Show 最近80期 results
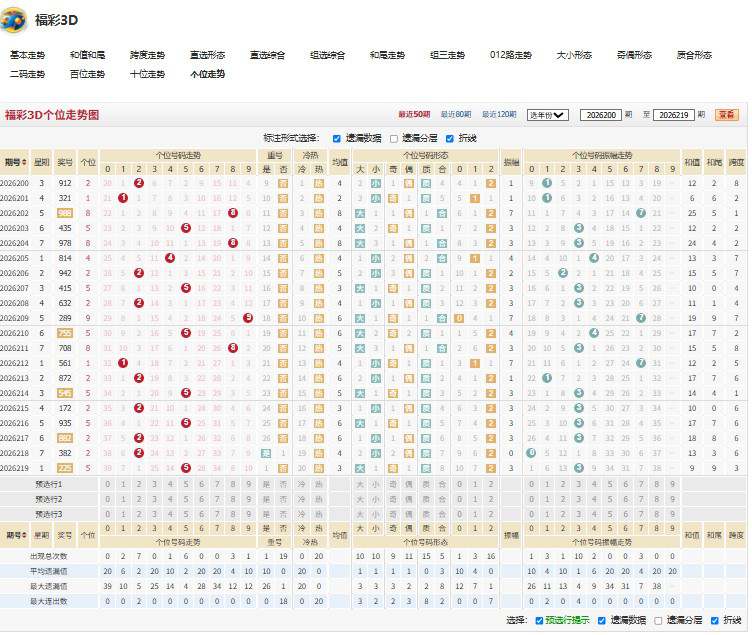752x635 pixels. click(x=456, y=114)
